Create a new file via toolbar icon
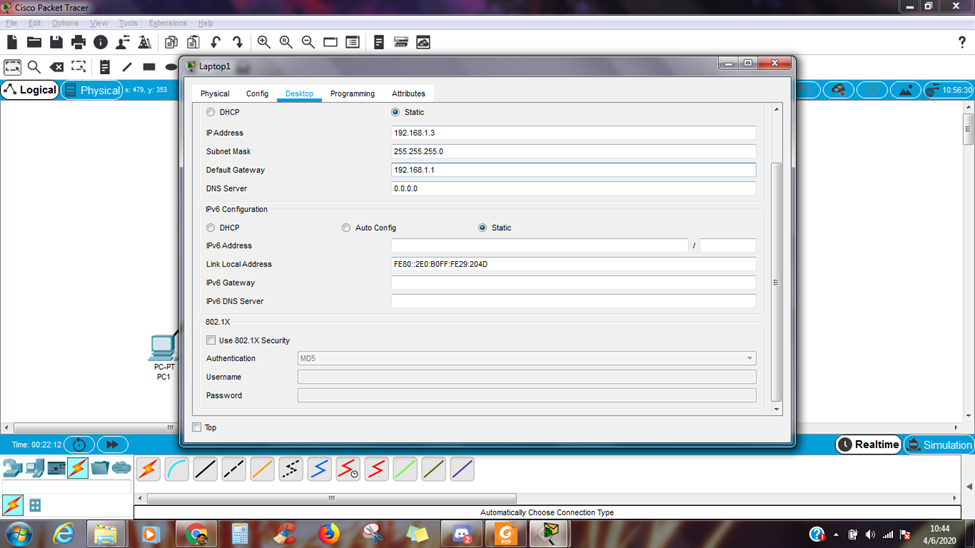 tap(12, 42)
